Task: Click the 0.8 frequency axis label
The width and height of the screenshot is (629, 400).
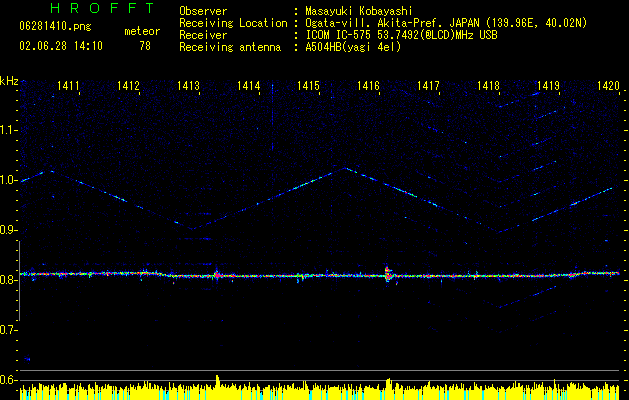Action: point(7,280)
